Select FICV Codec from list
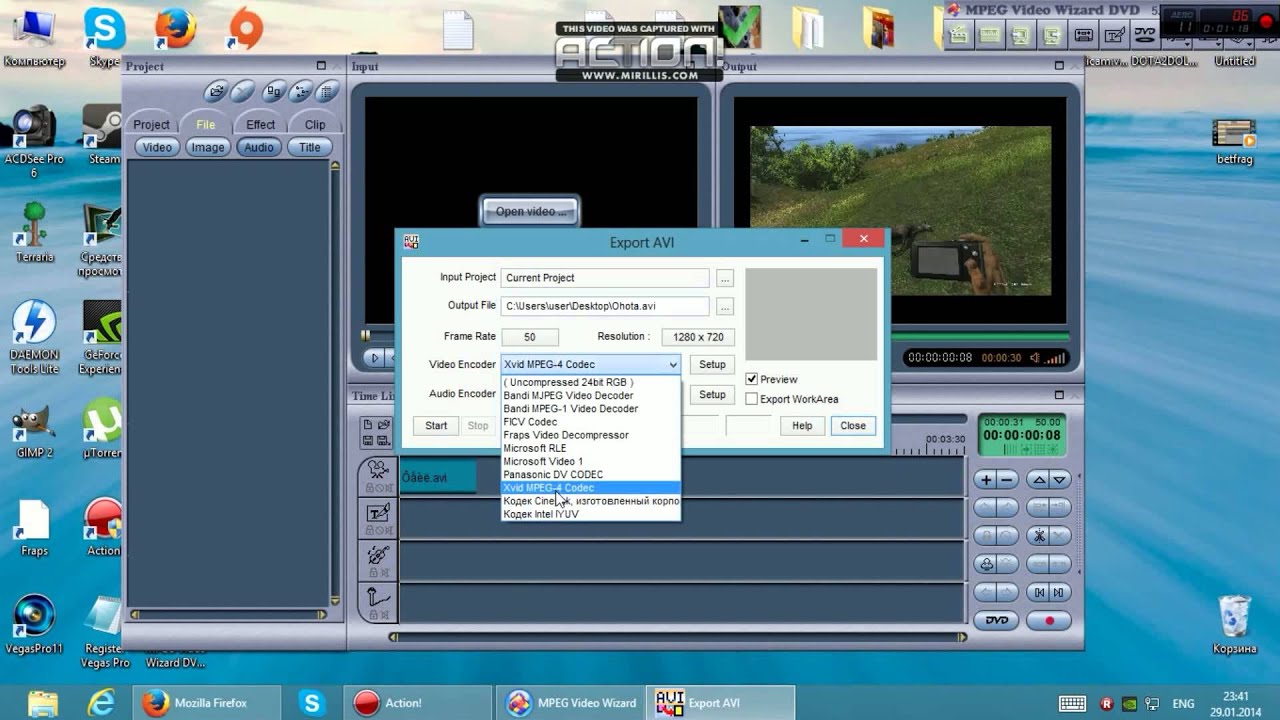1280x720 pixels. point(590,422)
